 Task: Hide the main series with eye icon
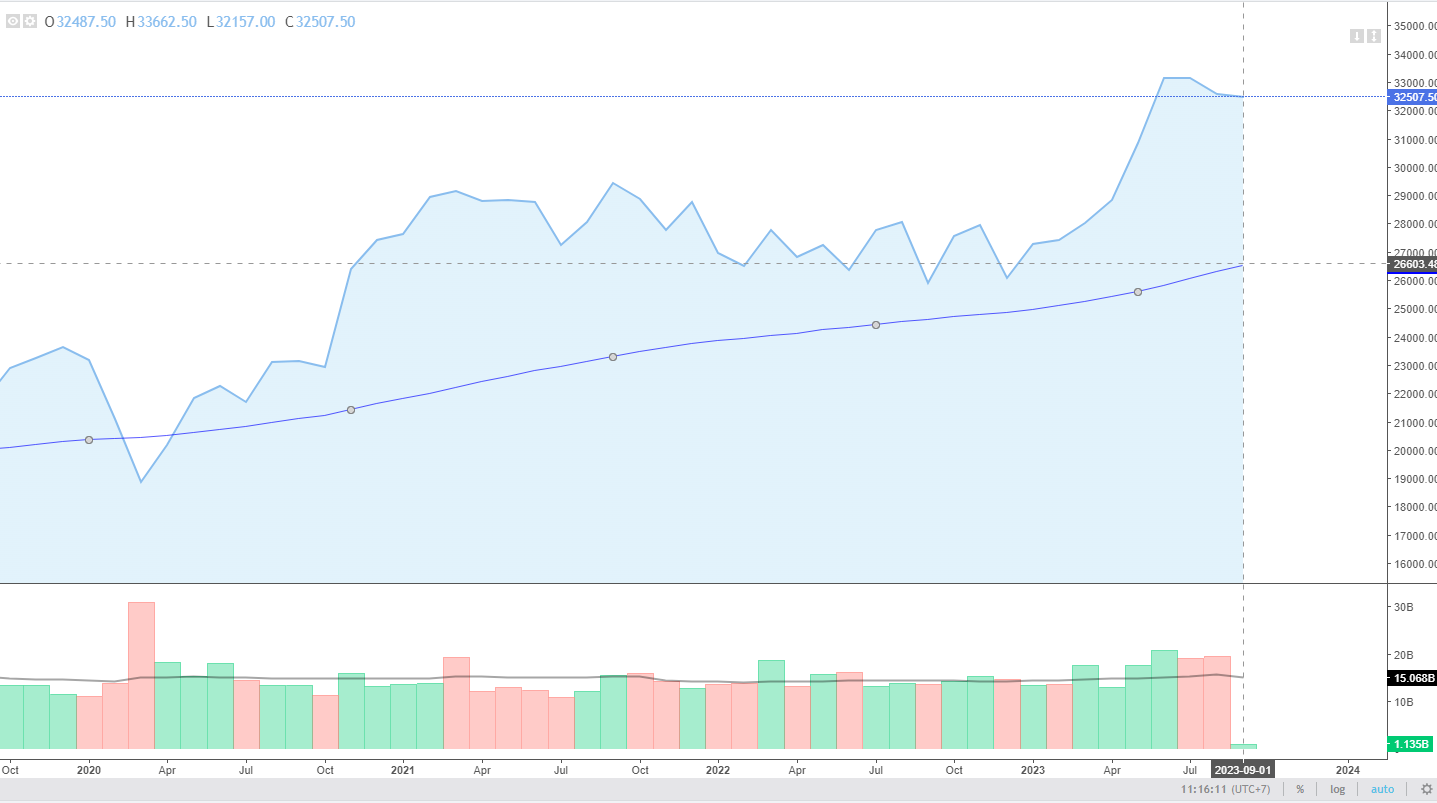pos(13,21)
